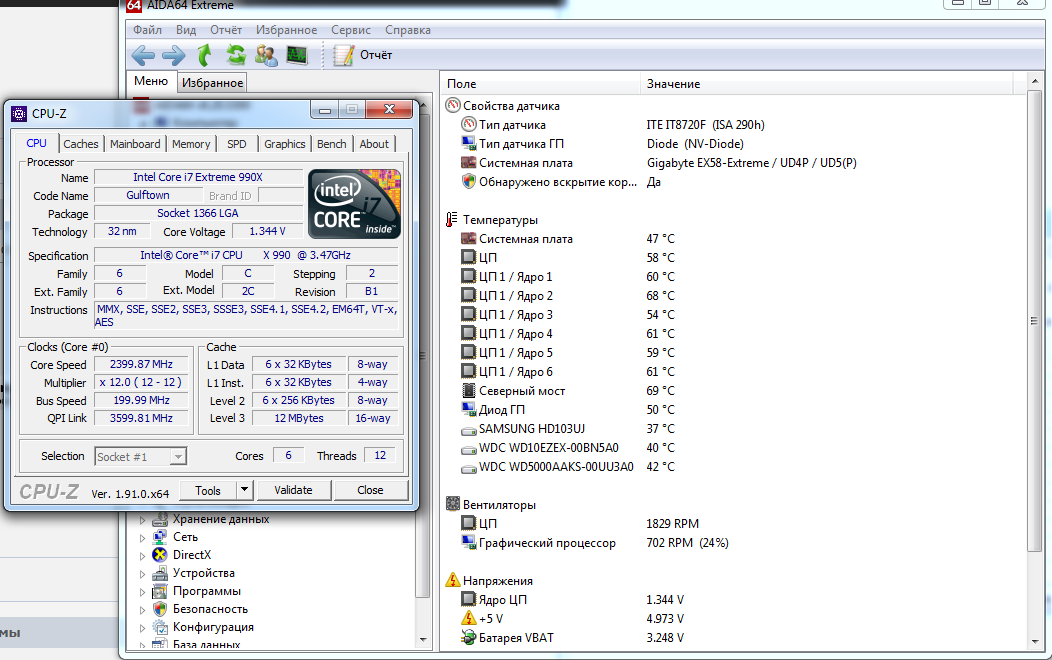Click the Батарея VBAT battery icon
Viewport: 1052px width, 660px height.
click(468, 637)
